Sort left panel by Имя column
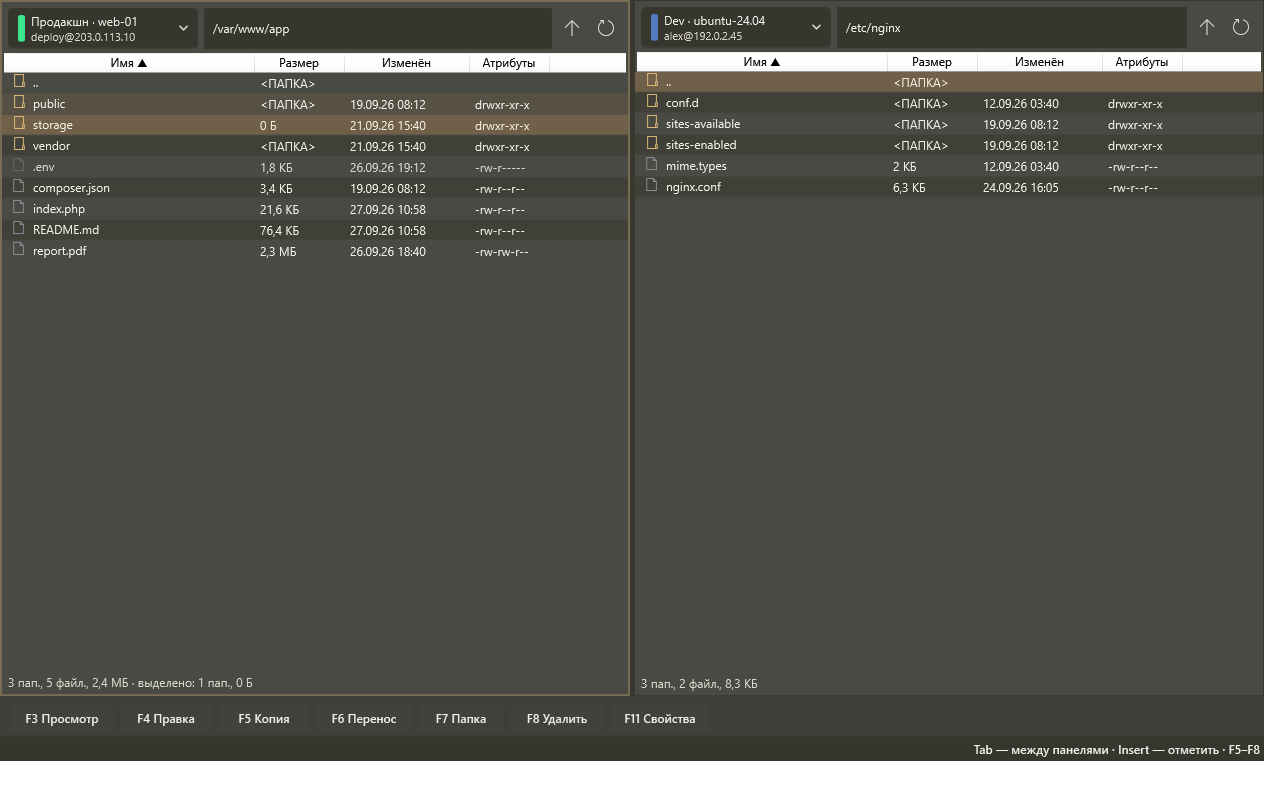The width and height of the screenshot is (1280, 800). click(129, 63)
